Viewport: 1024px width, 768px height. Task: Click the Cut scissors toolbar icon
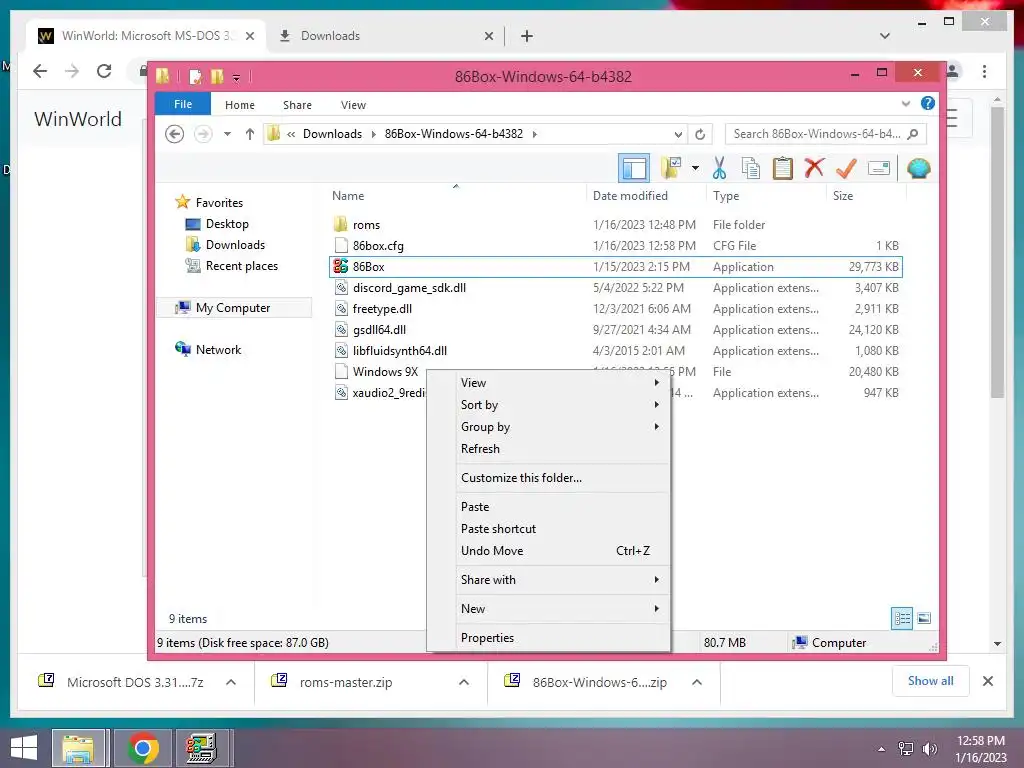(719, 168)
